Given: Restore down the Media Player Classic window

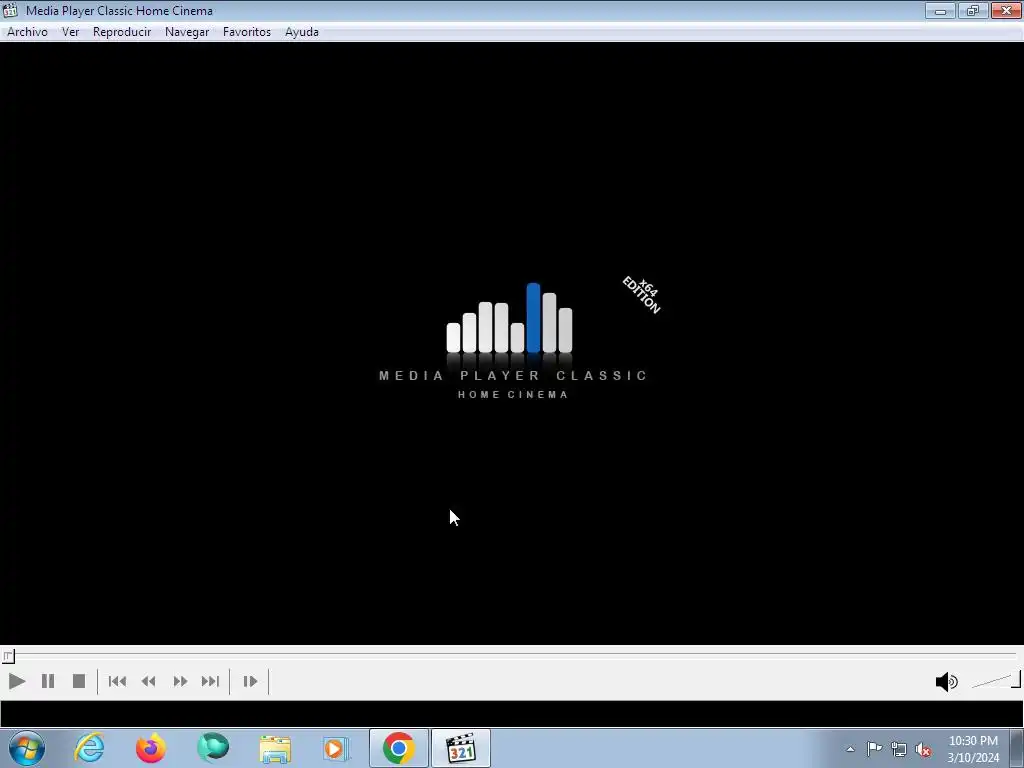Looking at the screenshot, I should pos(973,10).
